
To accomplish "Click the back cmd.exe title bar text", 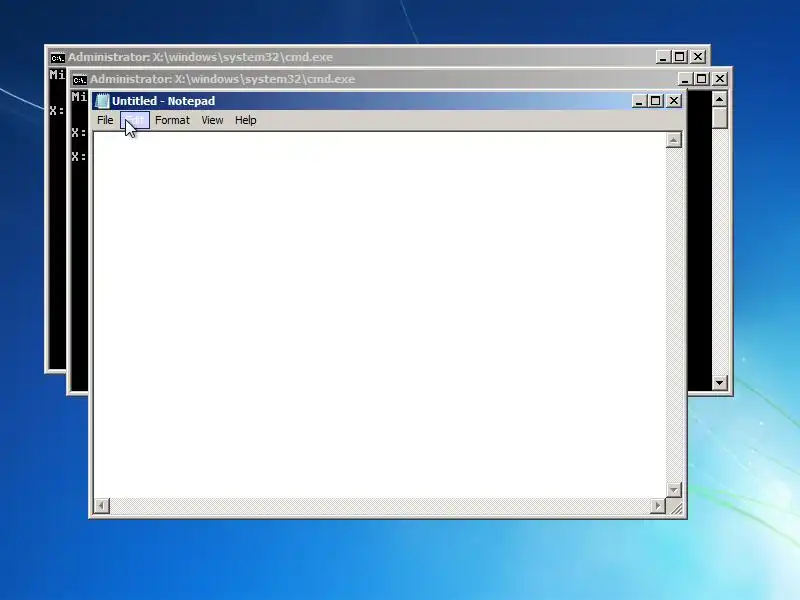I will point(200,57).
